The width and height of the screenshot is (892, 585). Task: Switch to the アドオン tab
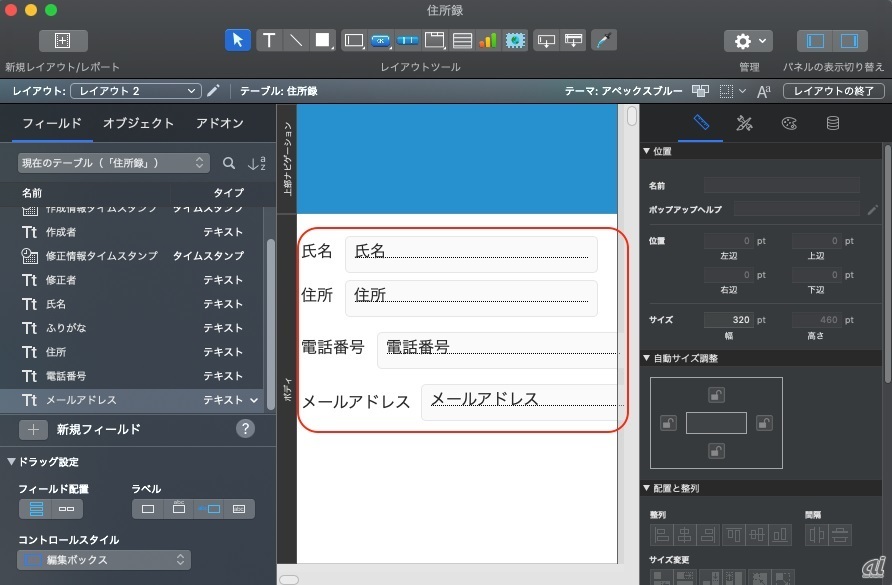pyautogui.click(x=219, y=124)
